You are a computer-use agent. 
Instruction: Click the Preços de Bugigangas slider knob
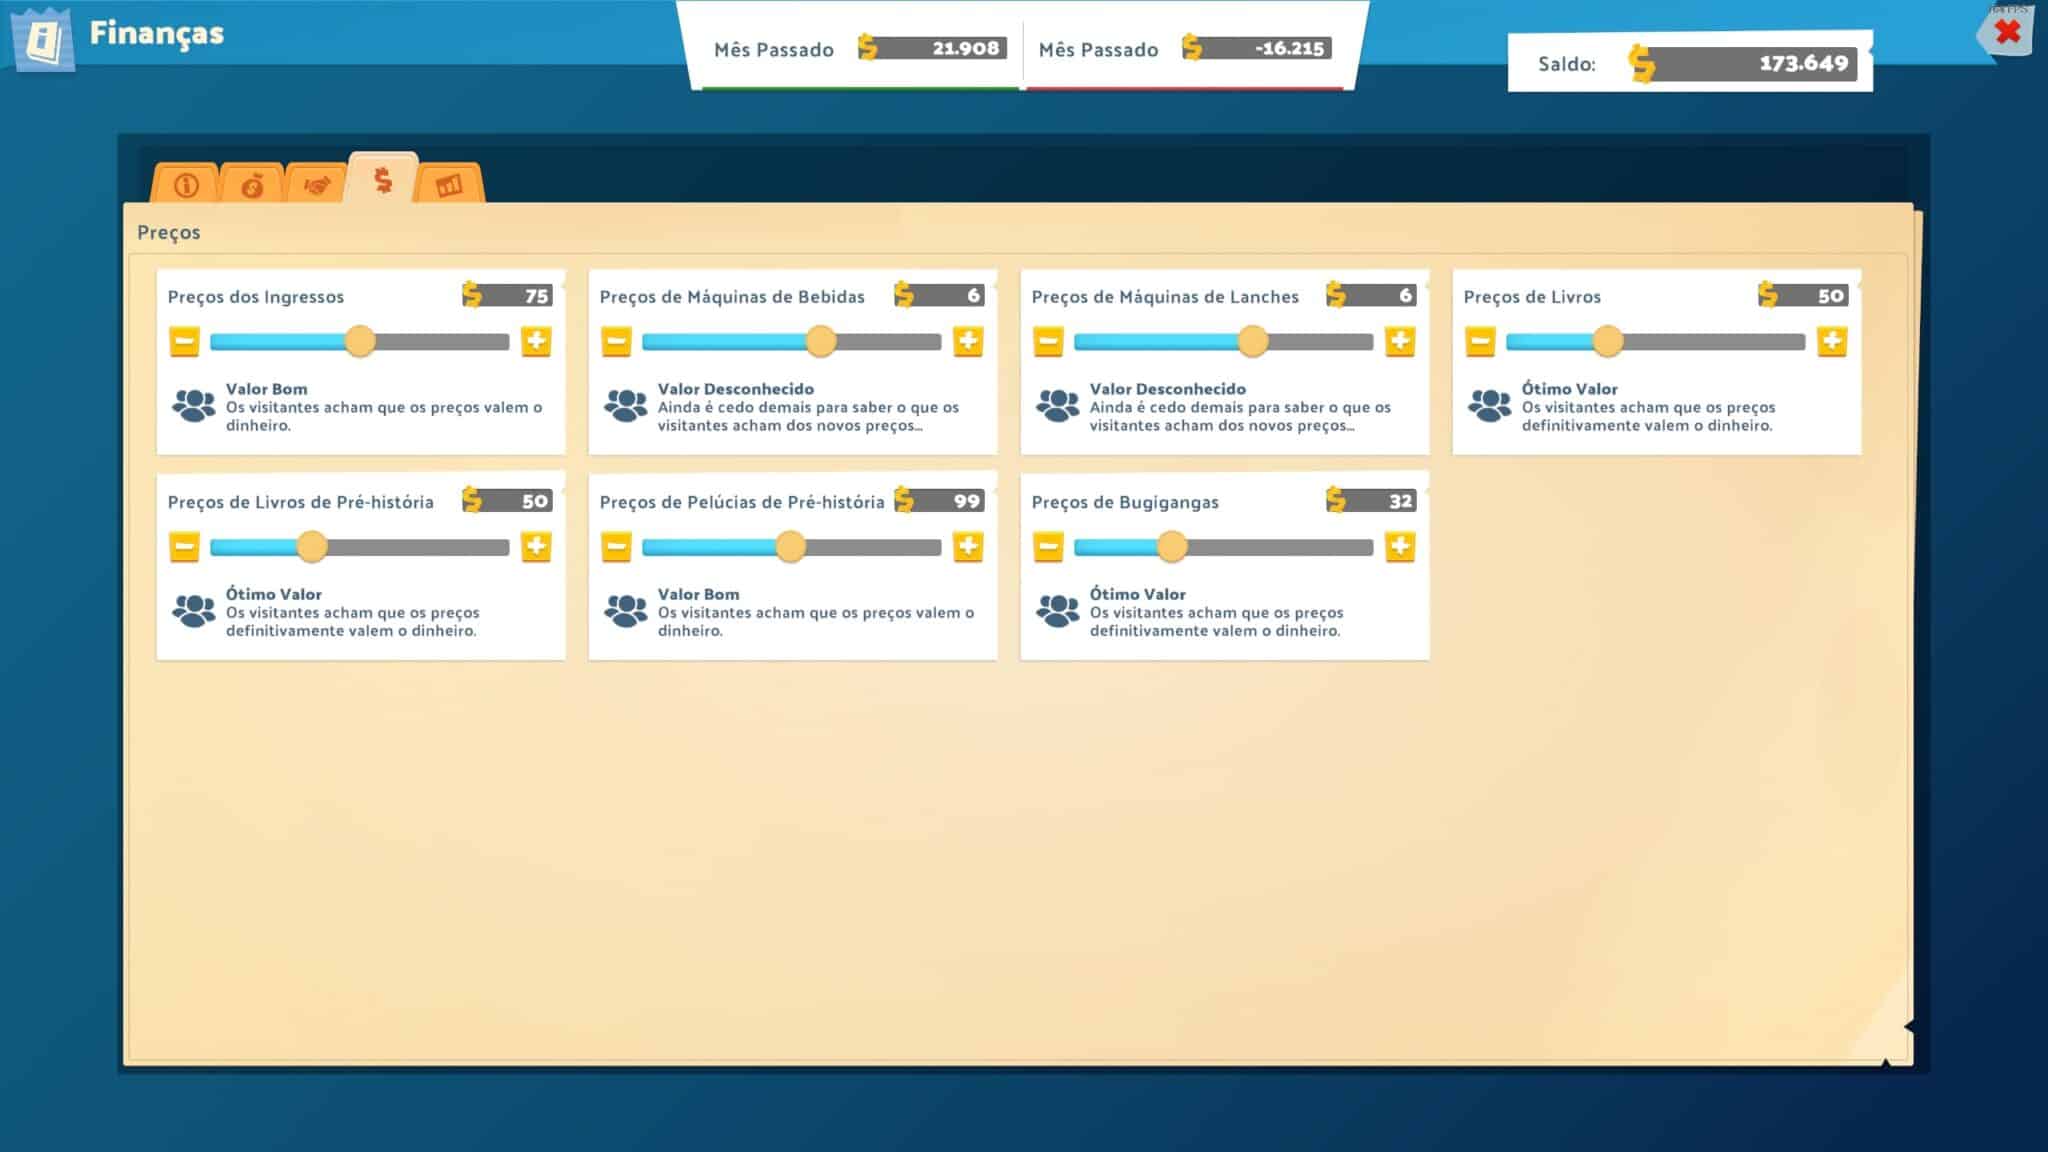pyautogui.click(x=1172, y=547)
